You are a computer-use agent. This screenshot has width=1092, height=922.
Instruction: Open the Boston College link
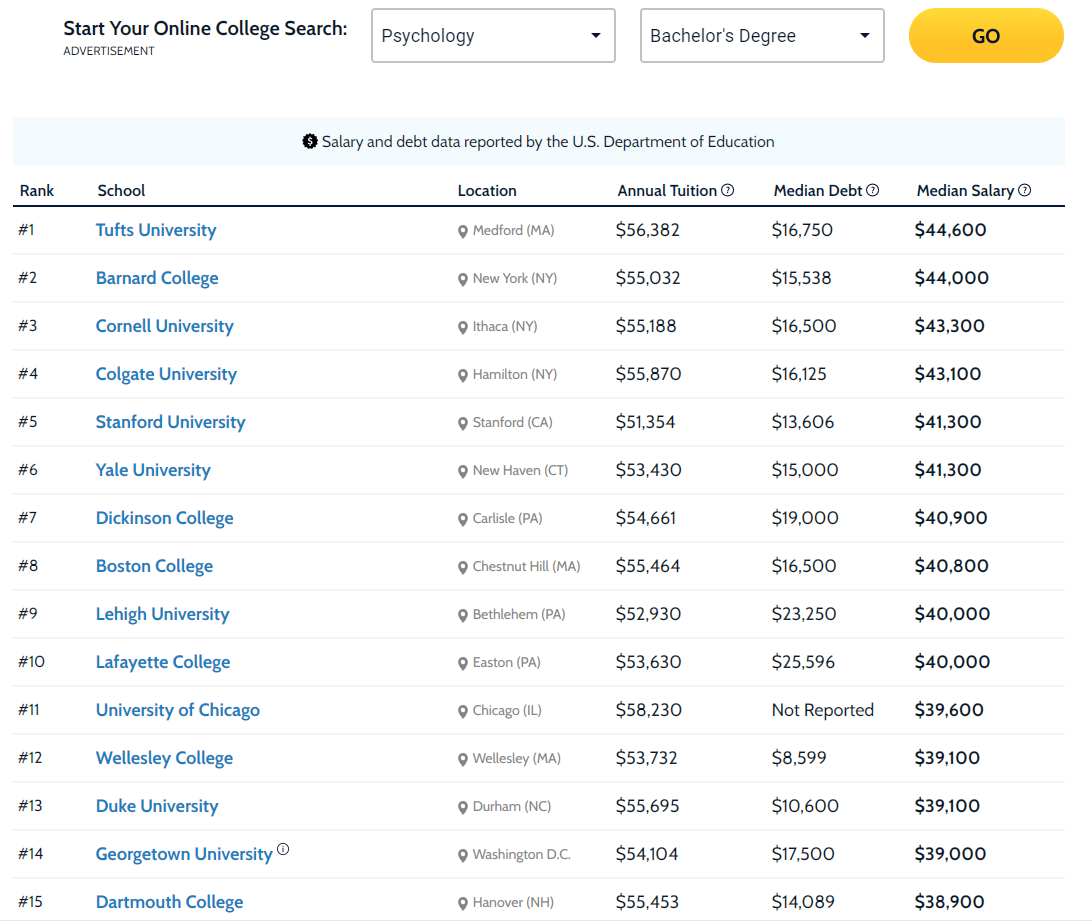click(154, 566)
